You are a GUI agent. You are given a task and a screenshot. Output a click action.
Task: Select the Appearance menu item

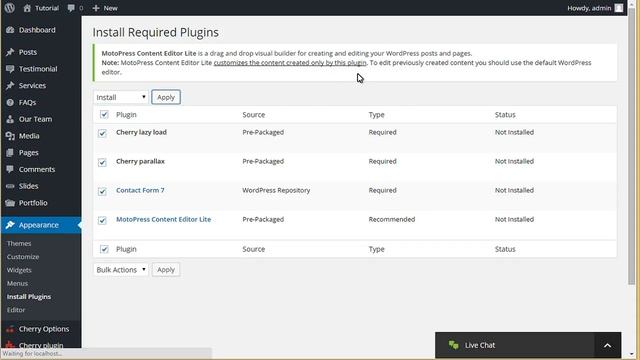(41, 225)
